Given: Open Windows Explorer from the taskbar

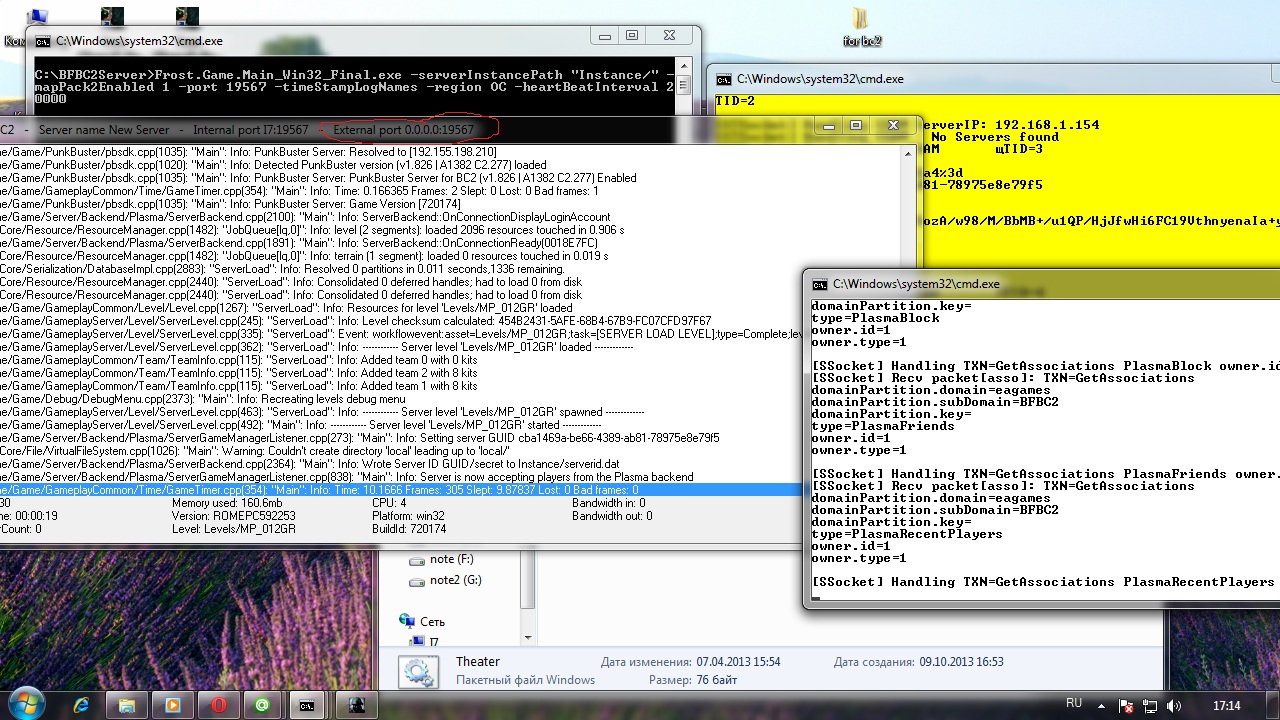Looking at the screenshot, I should click(127, 705).
